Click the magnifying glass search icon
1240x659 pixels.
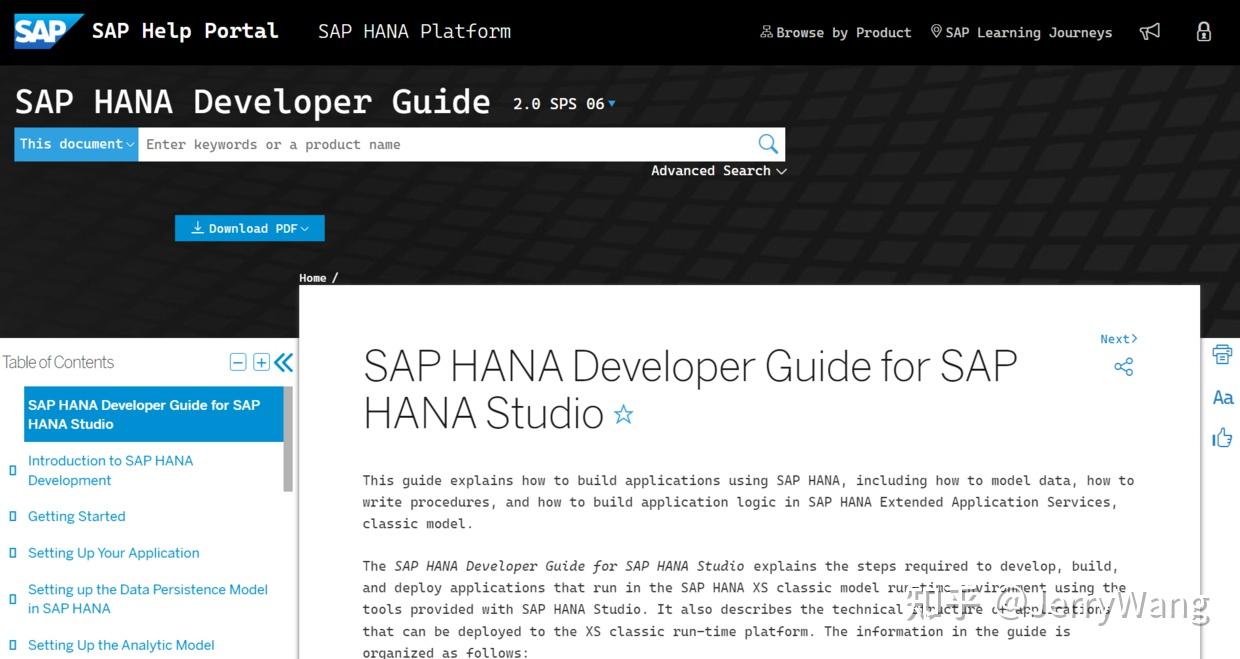pyautogui.click(x=767, y=143)
